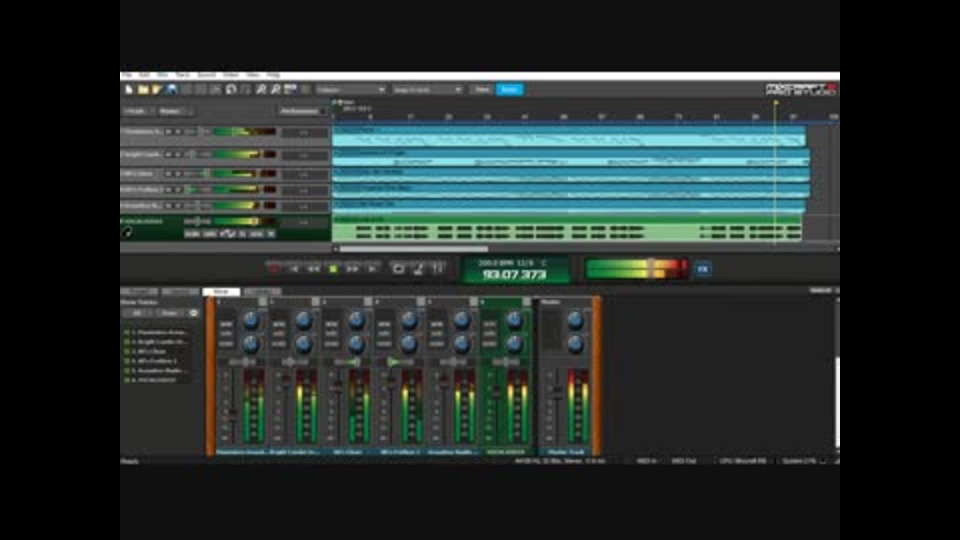This screenshot has height=540, width=960.
Task: Click the red Record button in transport
Action: click(274, 269)
